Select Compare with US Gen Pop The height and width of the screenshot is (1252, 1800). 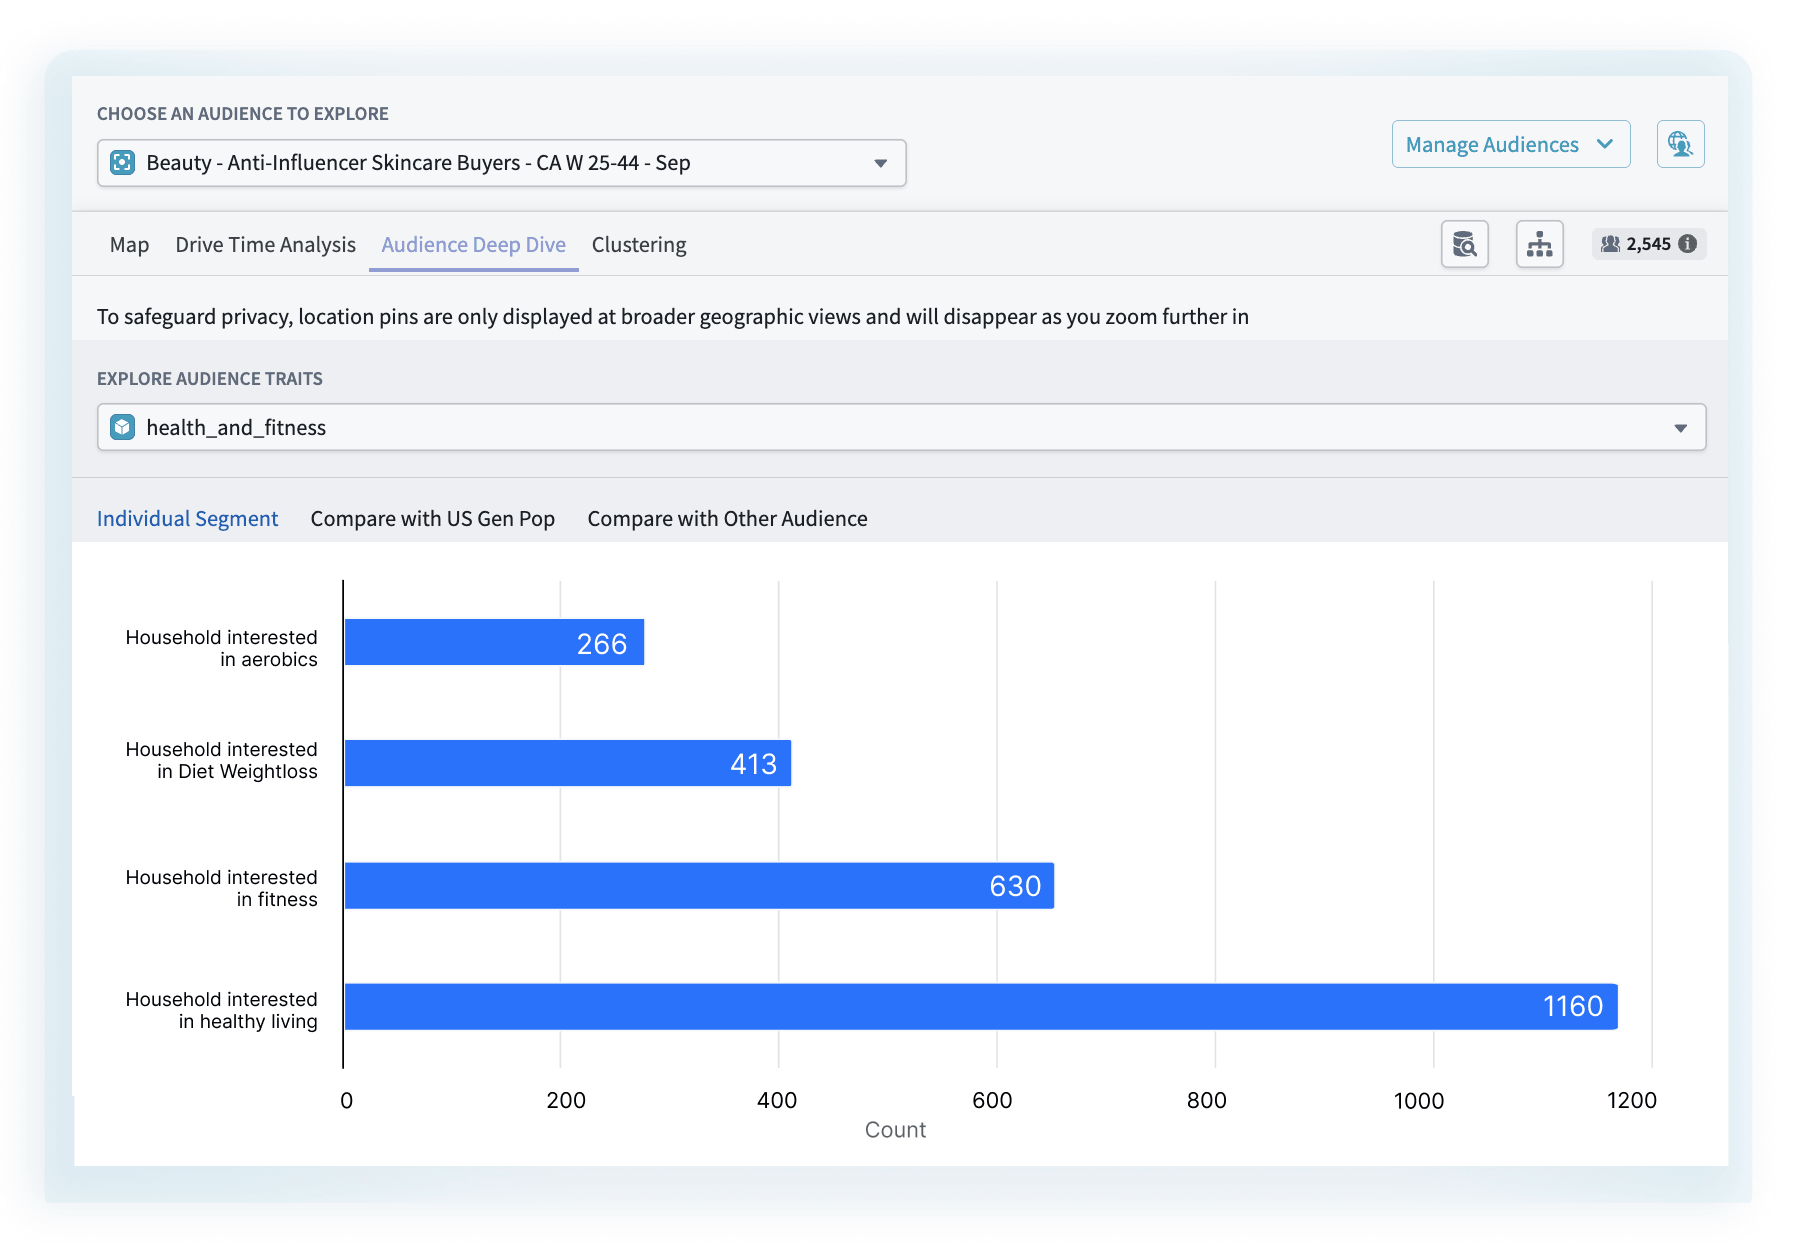[432, 519]
